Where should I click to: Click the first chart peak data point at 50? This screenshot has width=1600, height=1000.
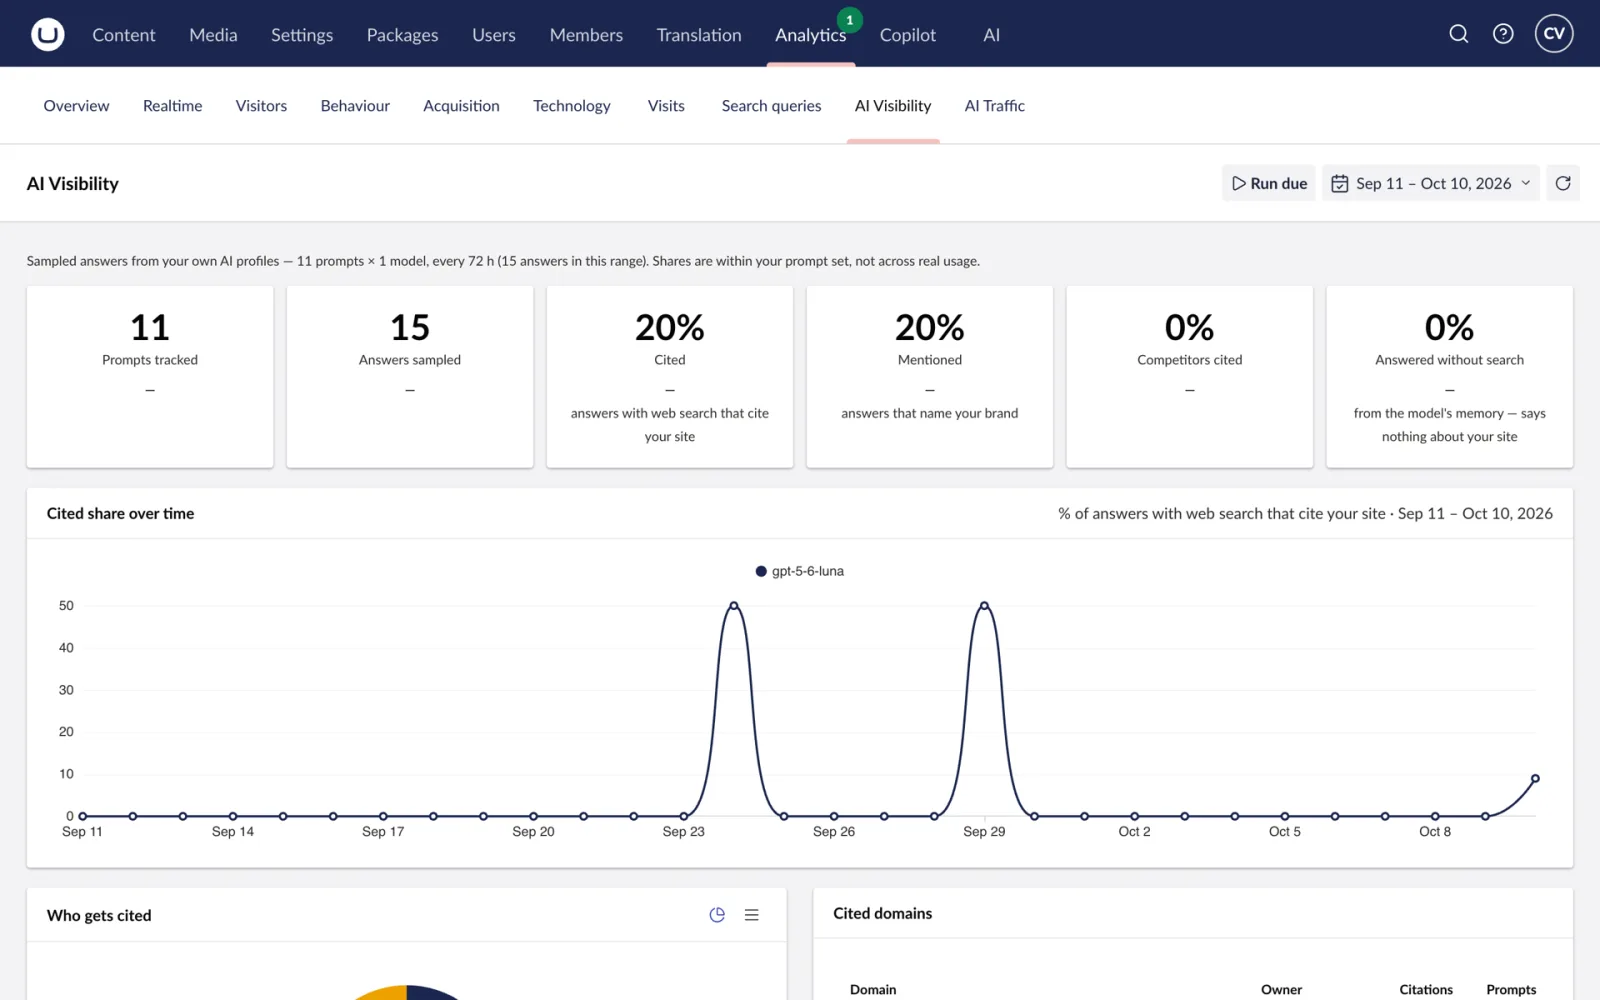coord(734,606)
